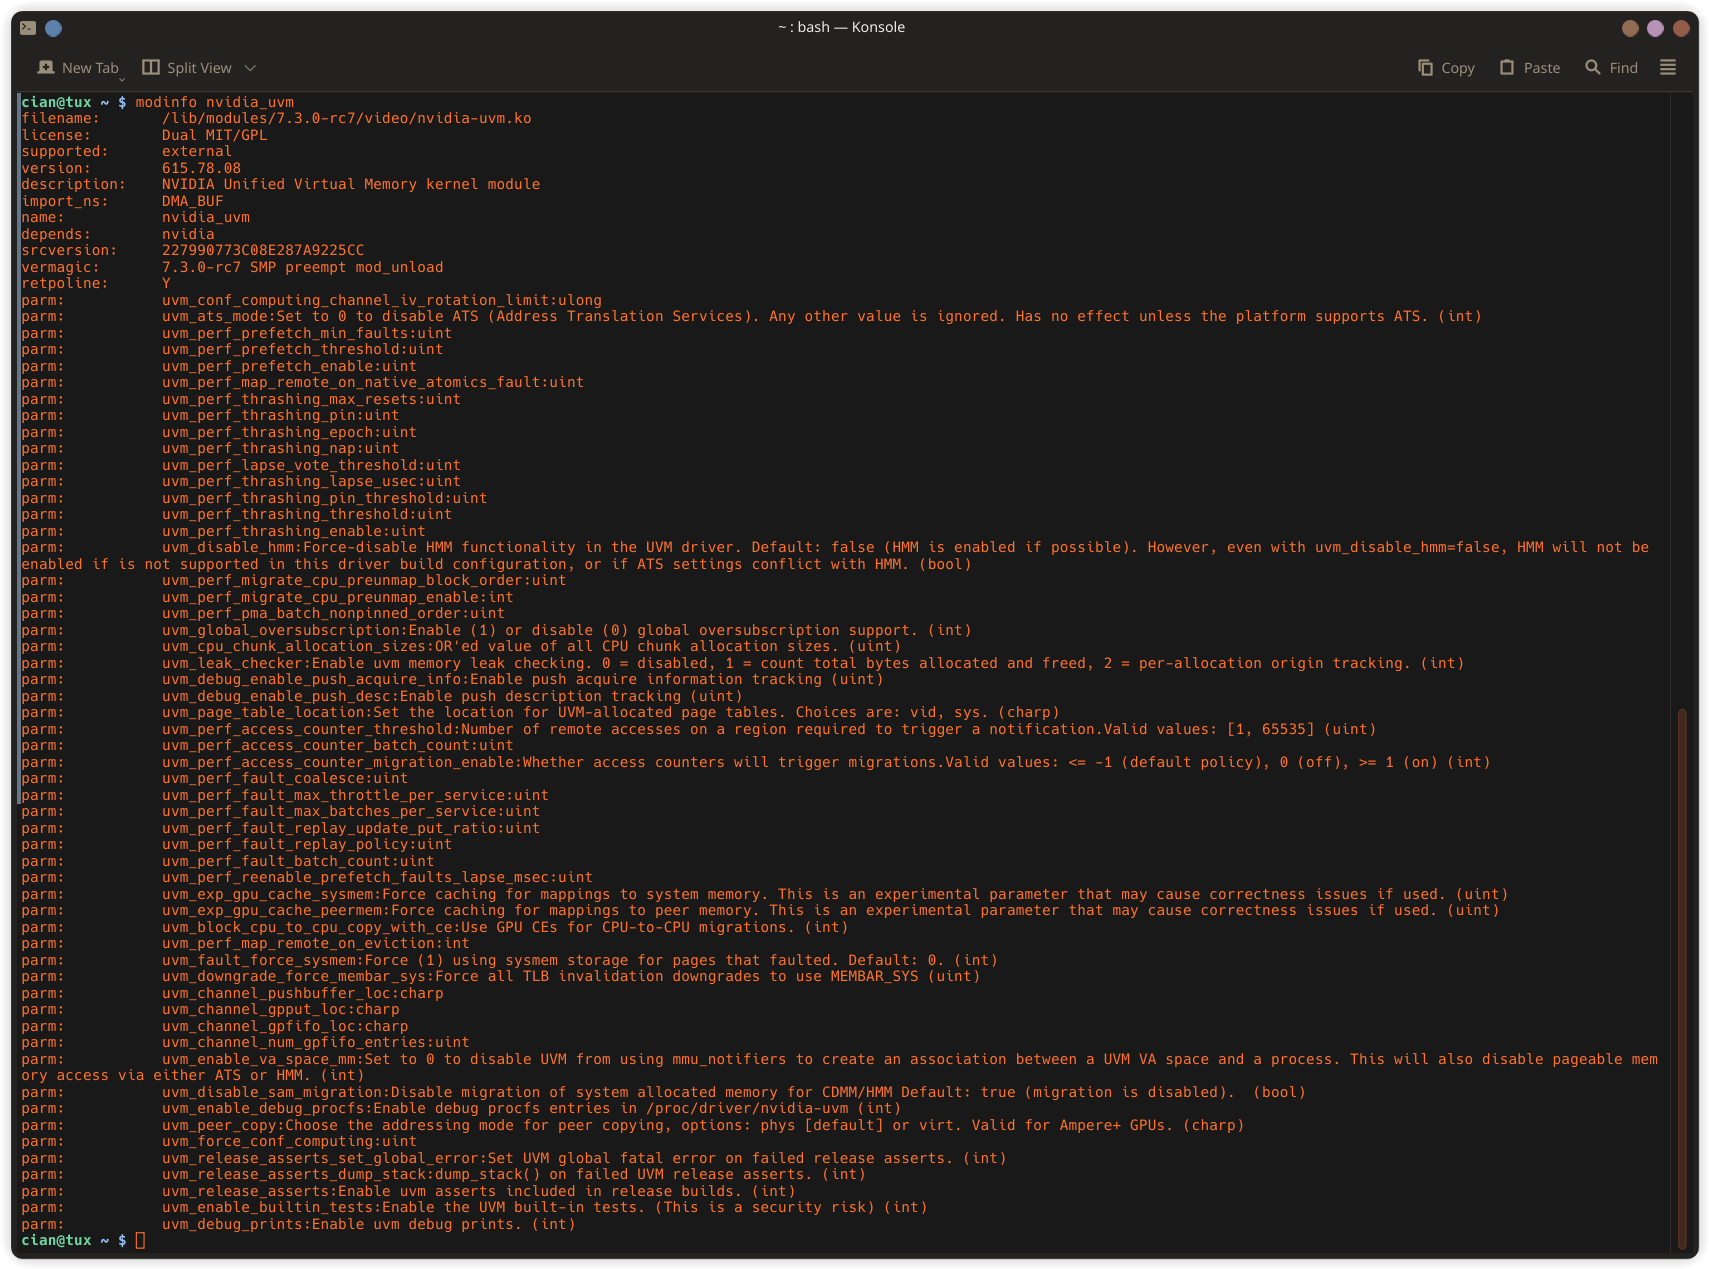Image resolution: width=1709 pixels, height=1269 pixels.
Task: Click the uvm_page_table_location parameter line
Action: (x=610, y=712)
